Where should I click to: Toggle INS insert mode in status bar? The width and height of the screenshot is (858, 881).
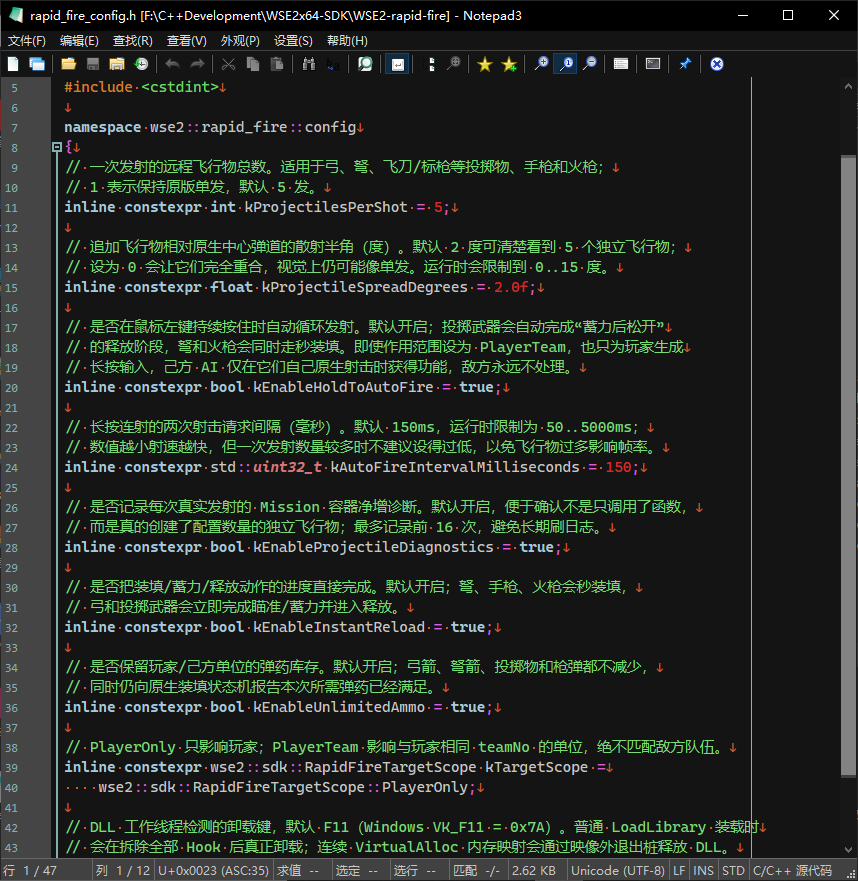(x=703, y=870)
